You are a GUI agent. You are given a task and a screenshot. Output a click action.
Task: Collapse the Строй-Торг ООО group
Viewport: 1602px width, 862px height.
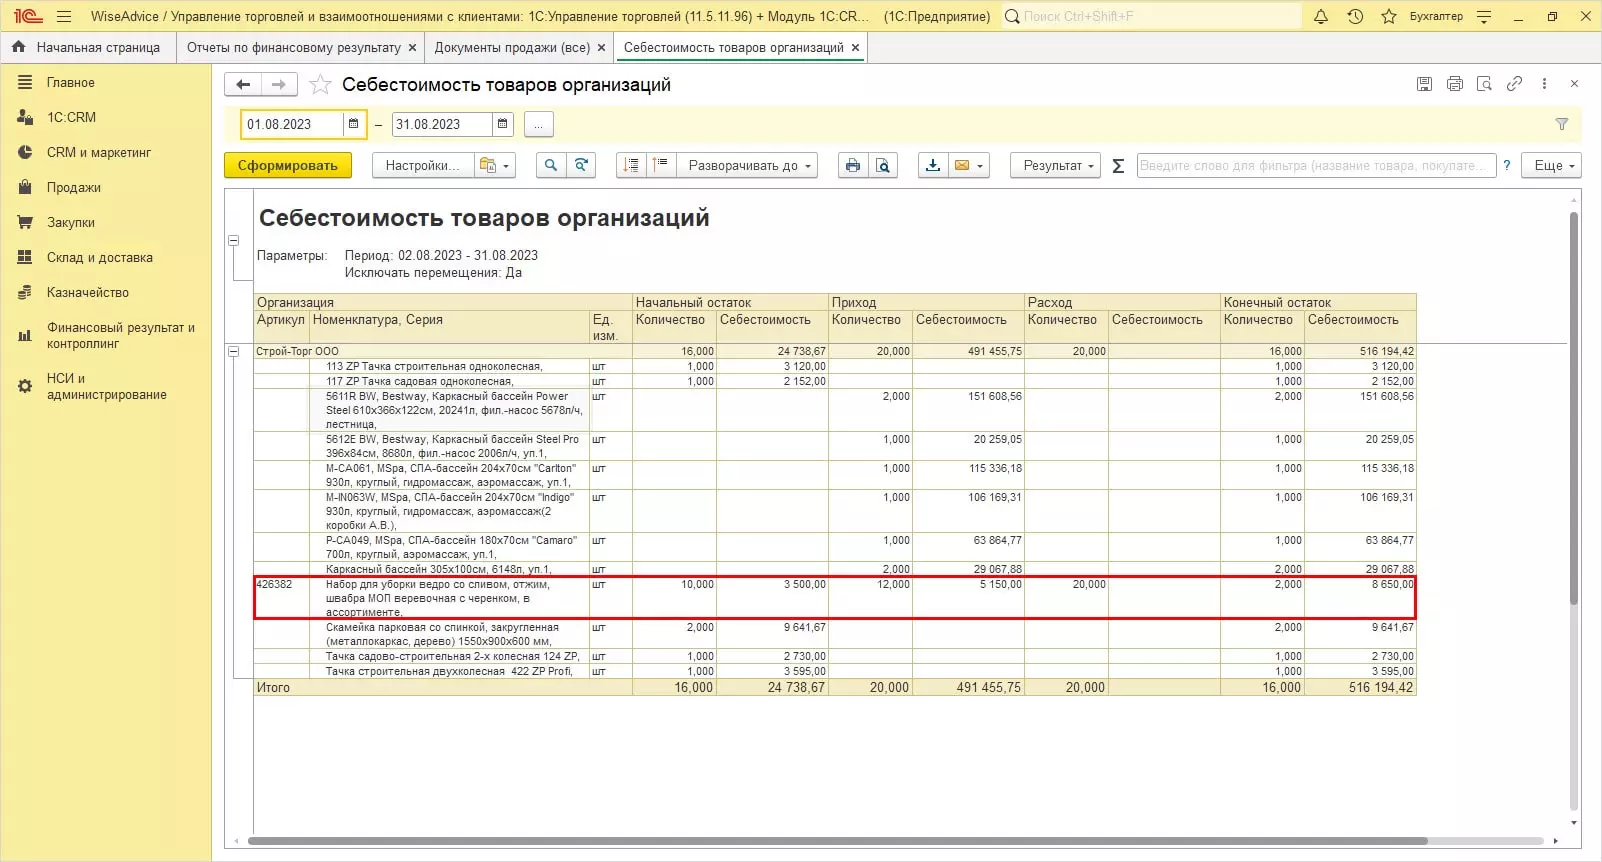(234, 351)
